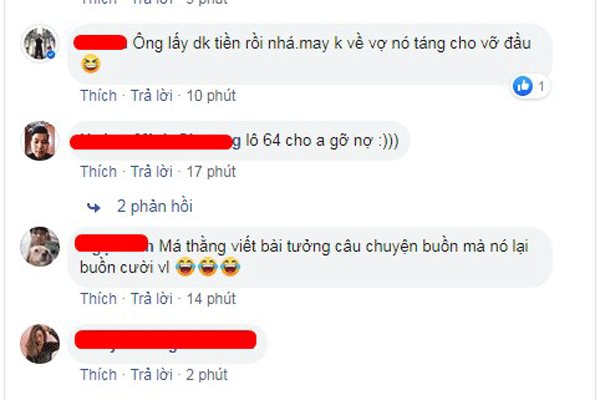The width and height of the screenshot is (600, 400).
Task: Click the like reaction thumbs-up icon
Action: coord(523,86)
